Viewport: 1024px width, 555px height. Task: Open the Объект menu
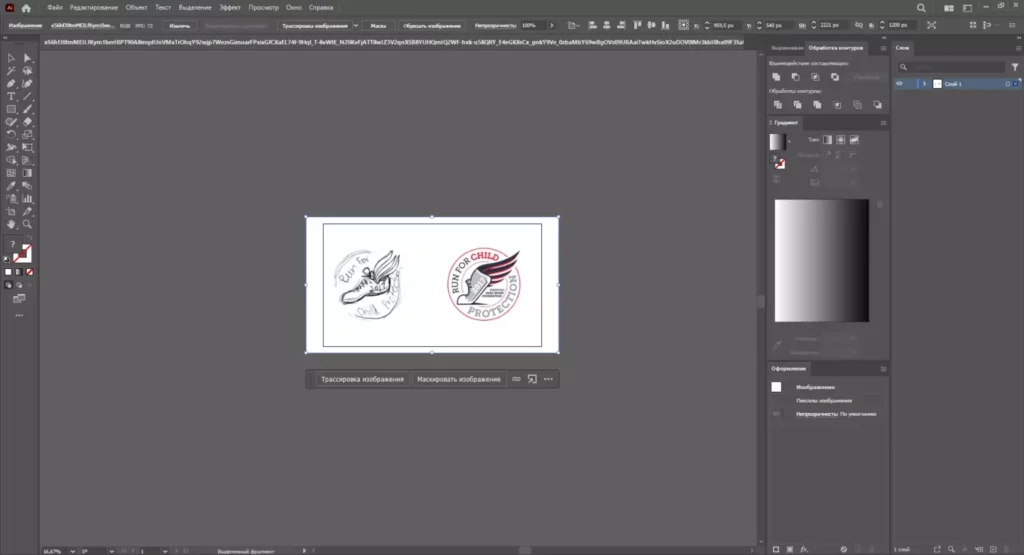(x=136, y=8)
